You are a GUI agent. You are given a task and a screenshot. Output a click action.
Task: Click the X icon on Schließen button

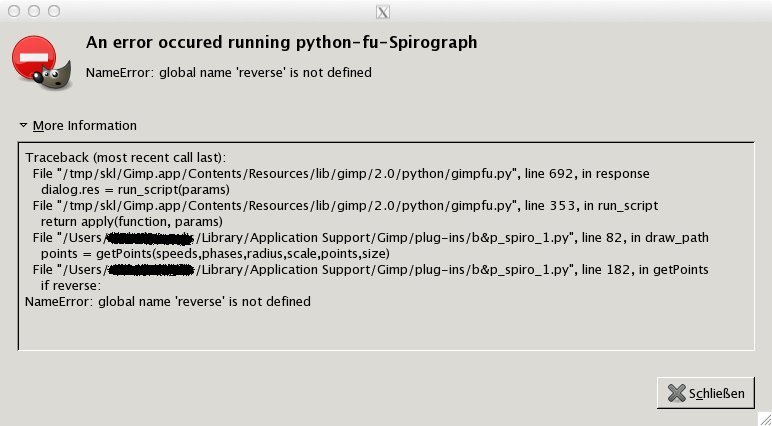coord(676,393)
